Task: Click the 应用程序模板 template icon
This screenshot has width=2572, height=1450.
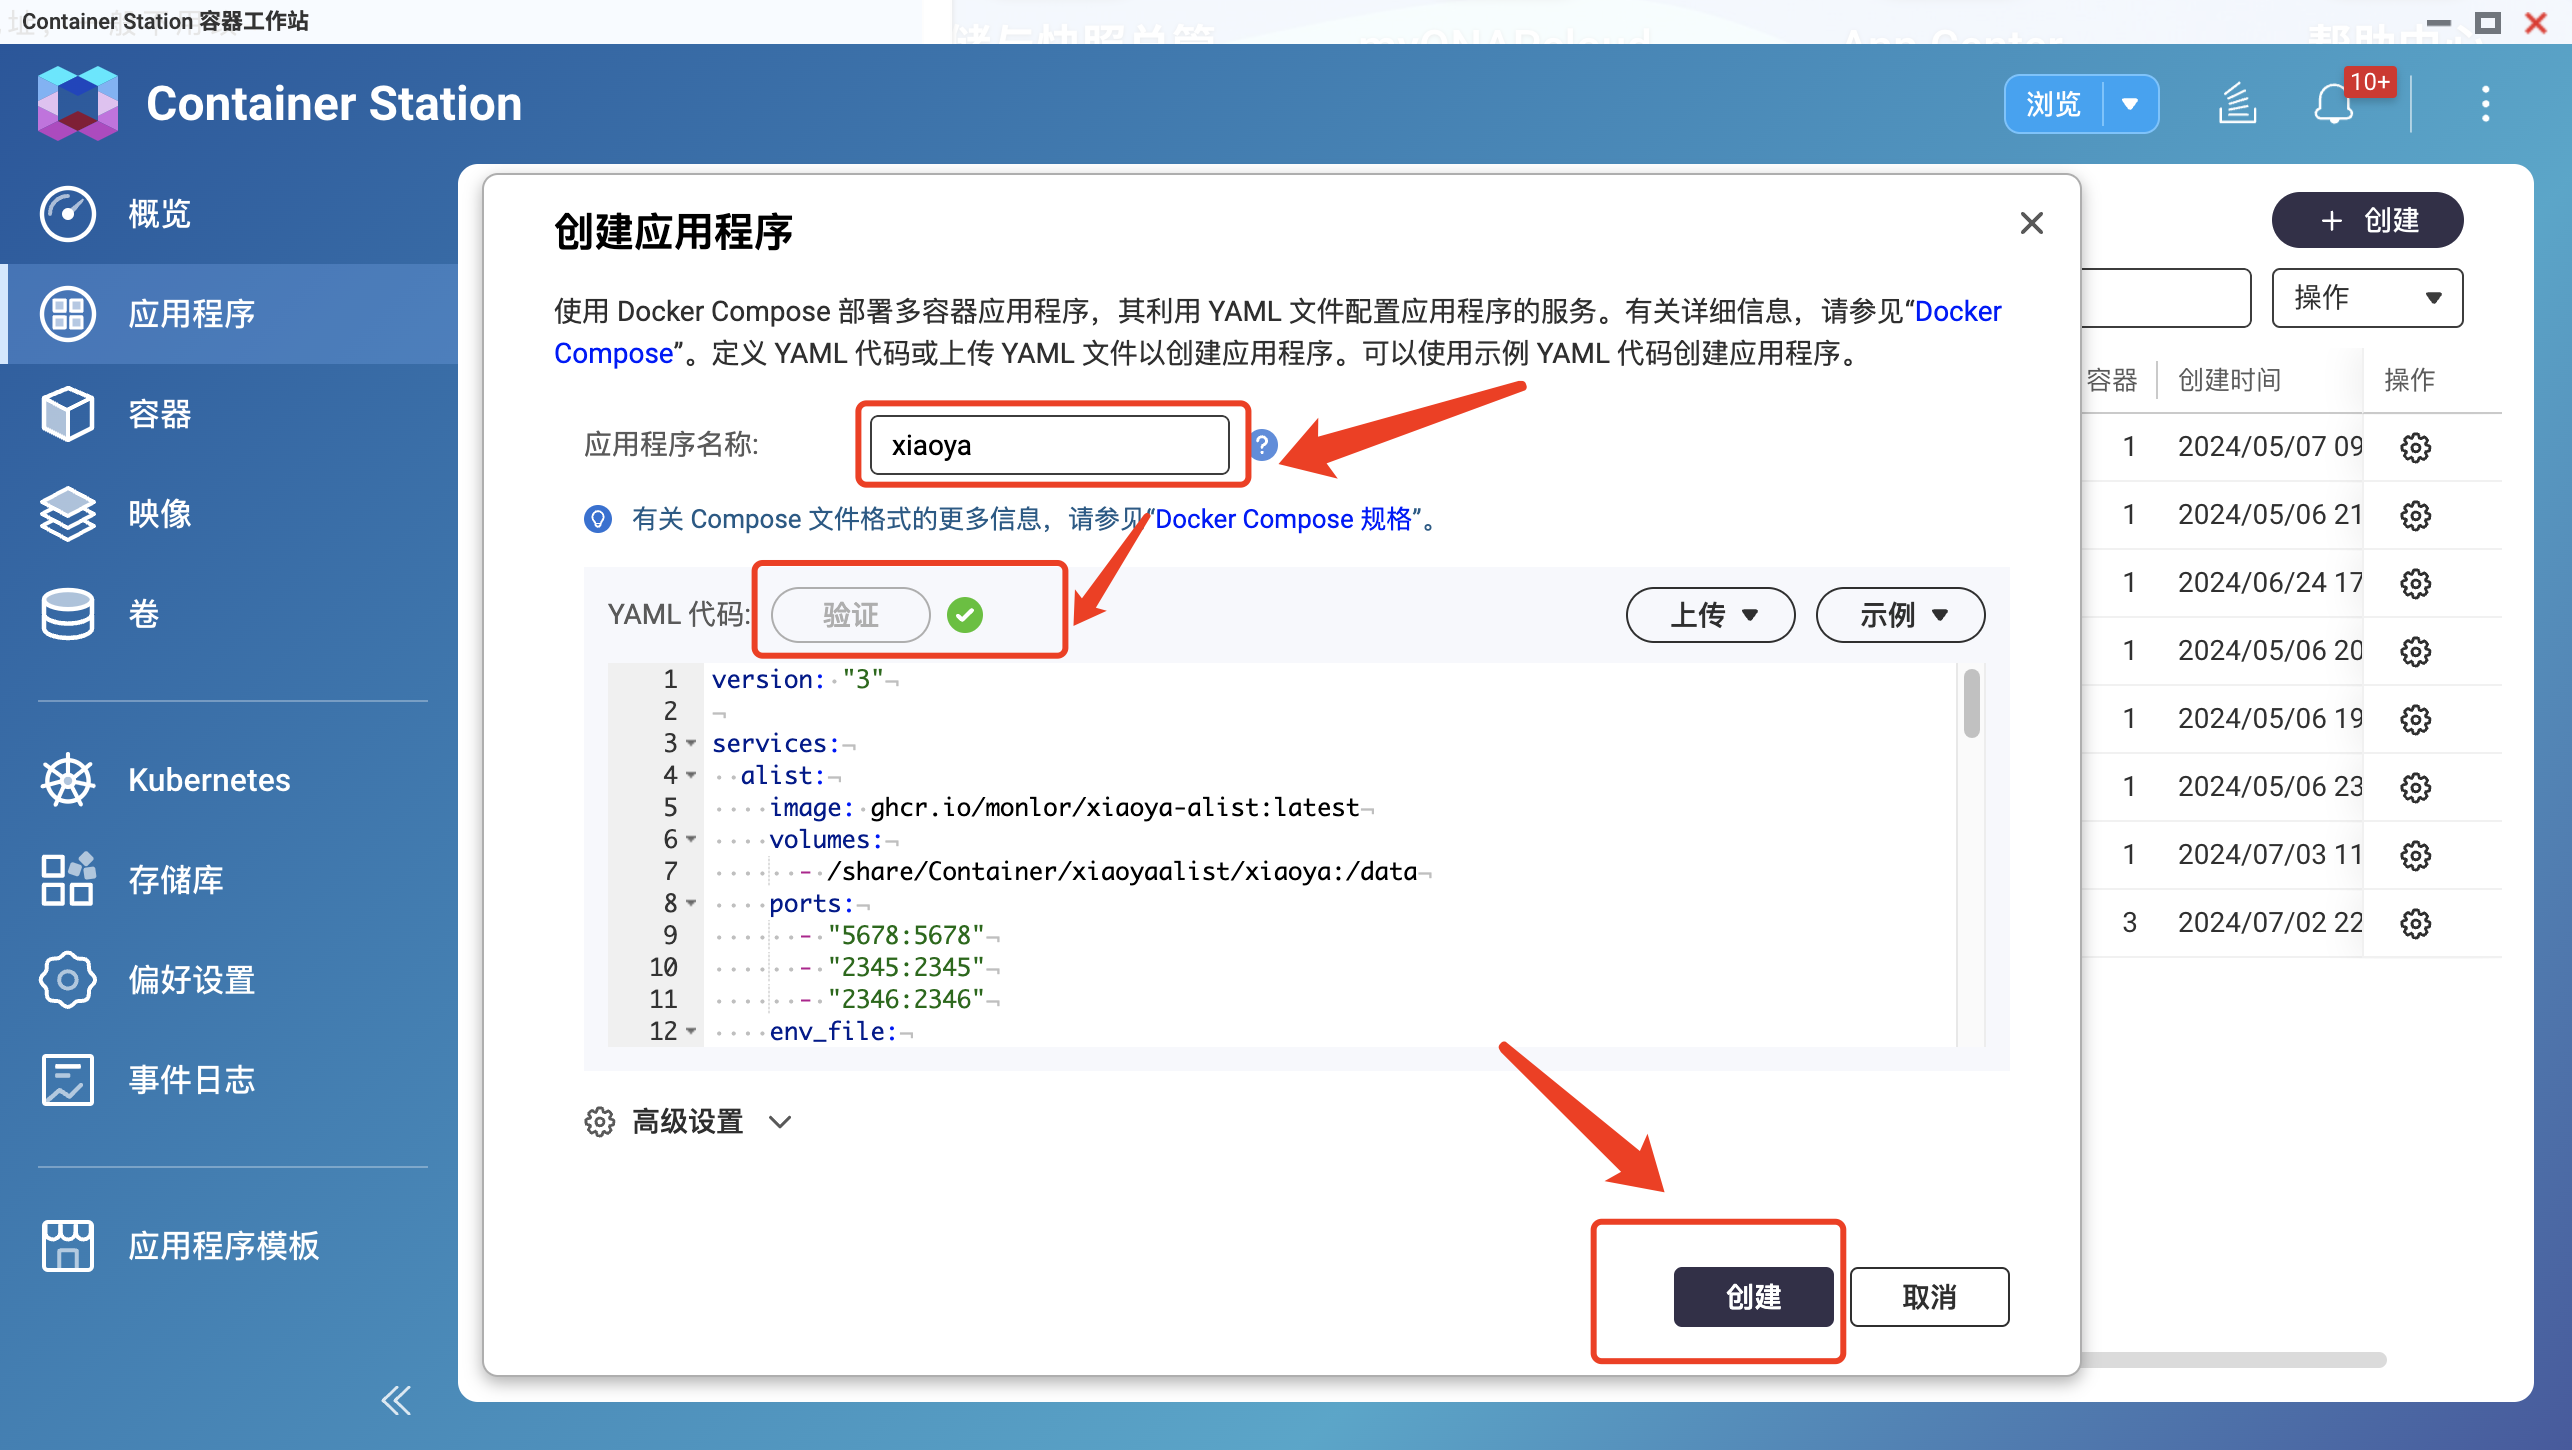Action: coord(68,1246)
